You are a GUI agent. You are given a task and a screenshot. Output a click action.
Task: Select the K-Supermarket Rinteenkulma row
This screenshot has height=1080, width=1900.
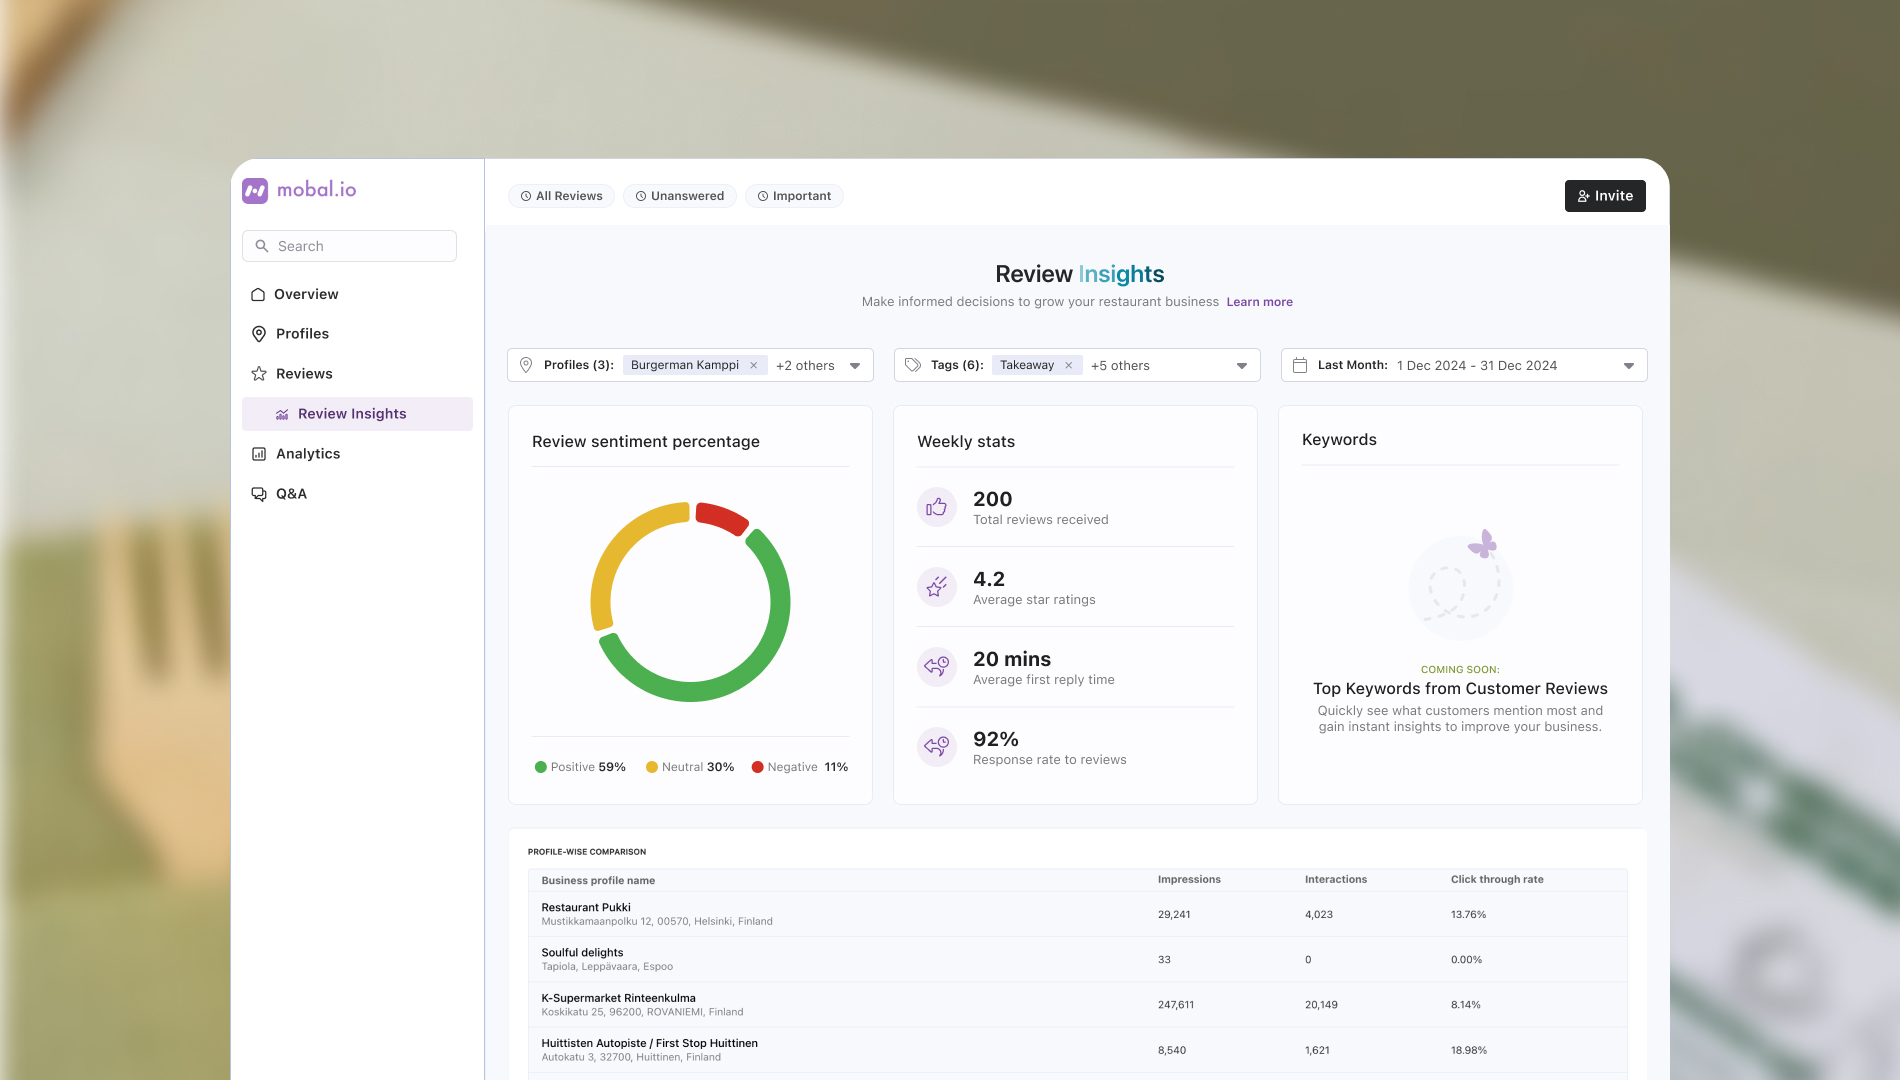[x=1078, y=1004]
